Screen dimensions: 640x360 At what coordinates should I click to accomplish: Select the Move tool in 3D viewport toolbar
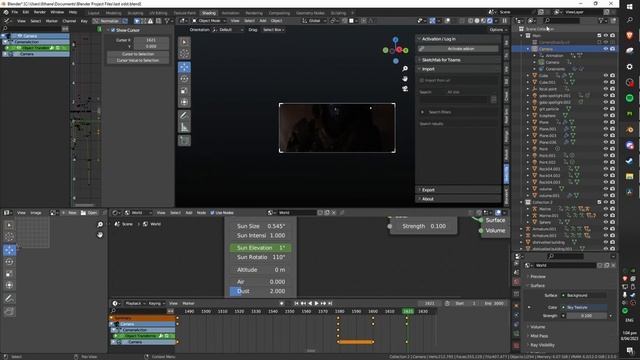(x=184, y=67)
